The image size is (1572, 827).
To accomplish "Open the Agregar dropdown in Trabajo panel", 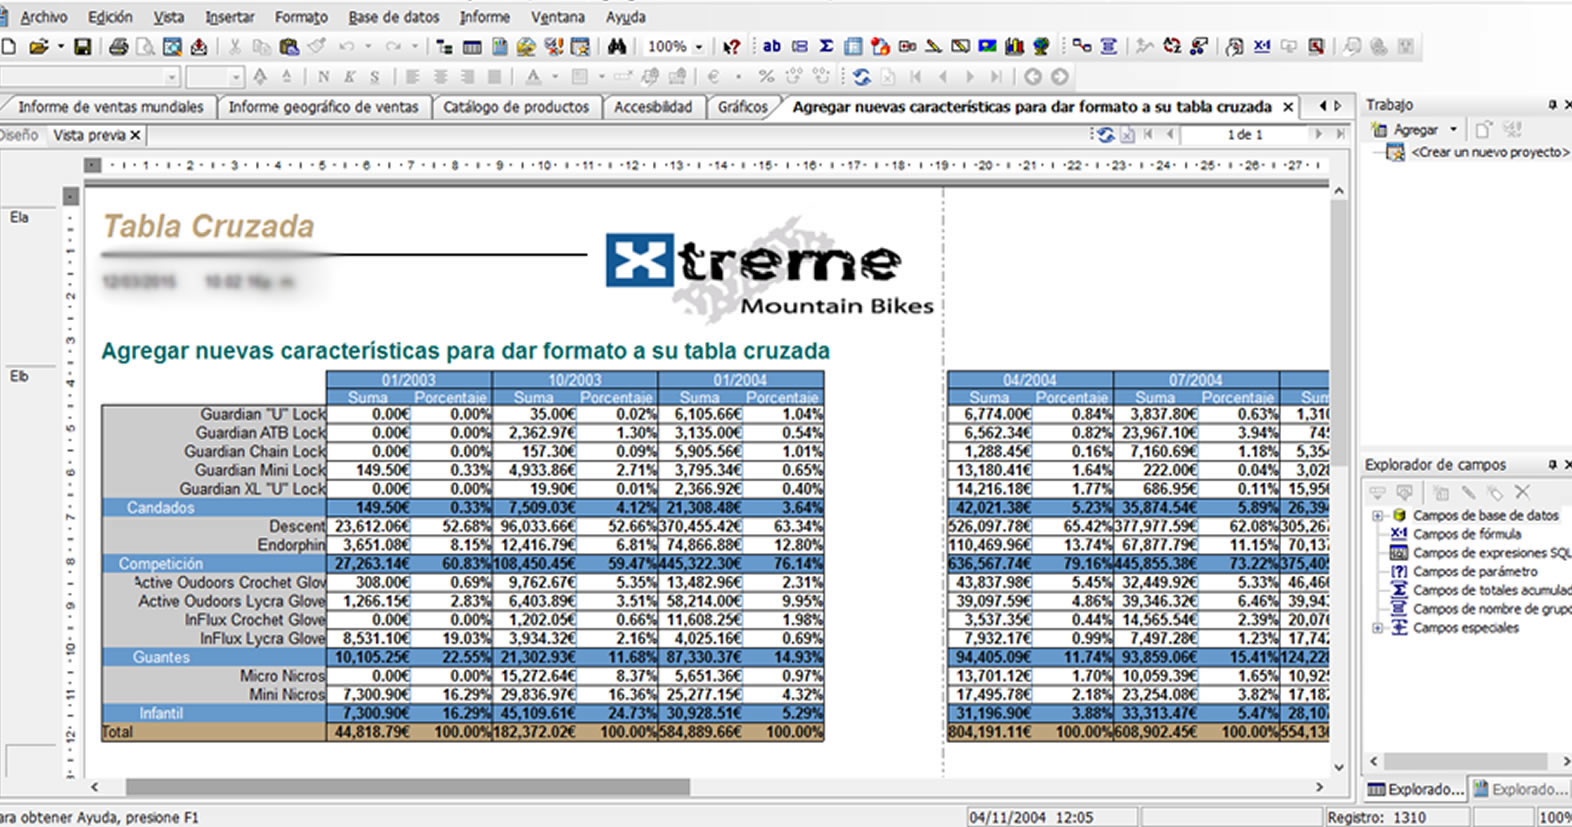I will click(1453, 130).
